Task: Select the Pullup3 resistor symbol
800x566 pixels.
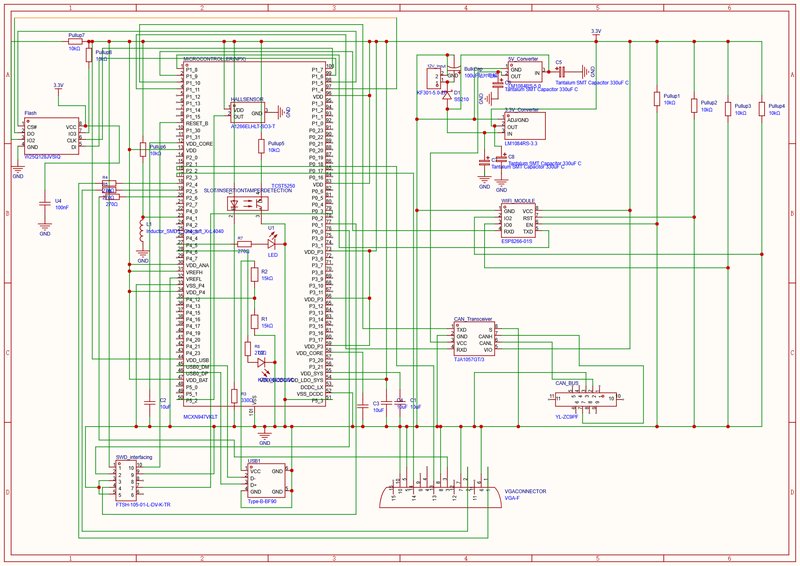Action: (x=728, y=109)
